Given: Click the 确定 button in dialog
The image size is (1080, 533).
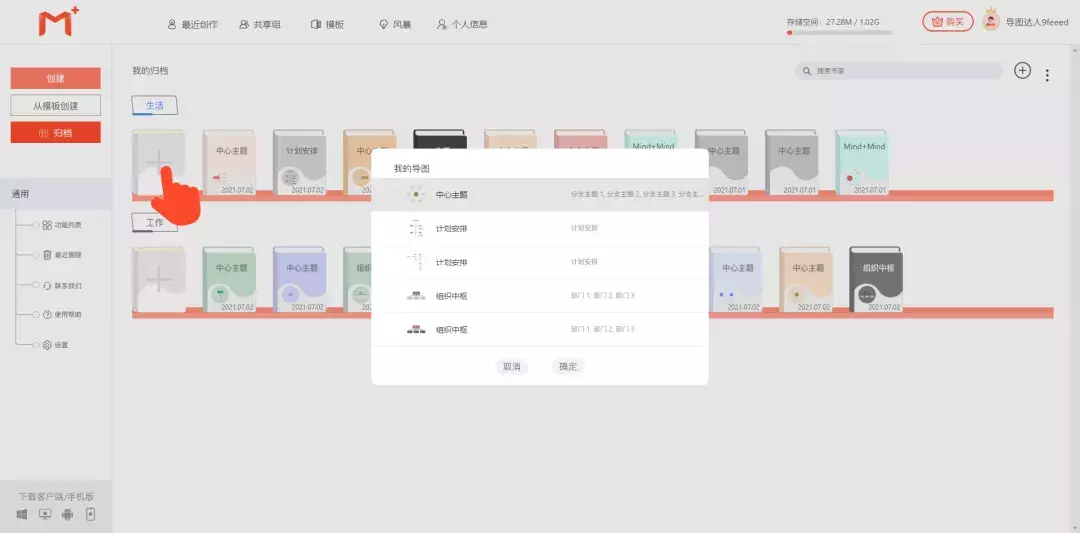Looking at the screenshot, I should tap(568, 367).
